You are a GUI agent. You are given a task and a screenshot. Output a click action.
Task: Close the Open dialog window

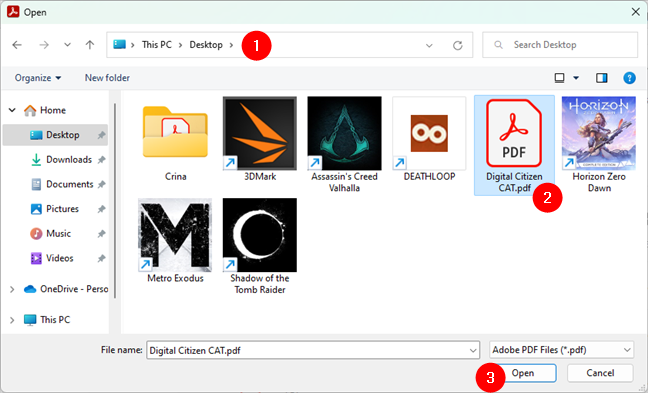click(636, 12)
